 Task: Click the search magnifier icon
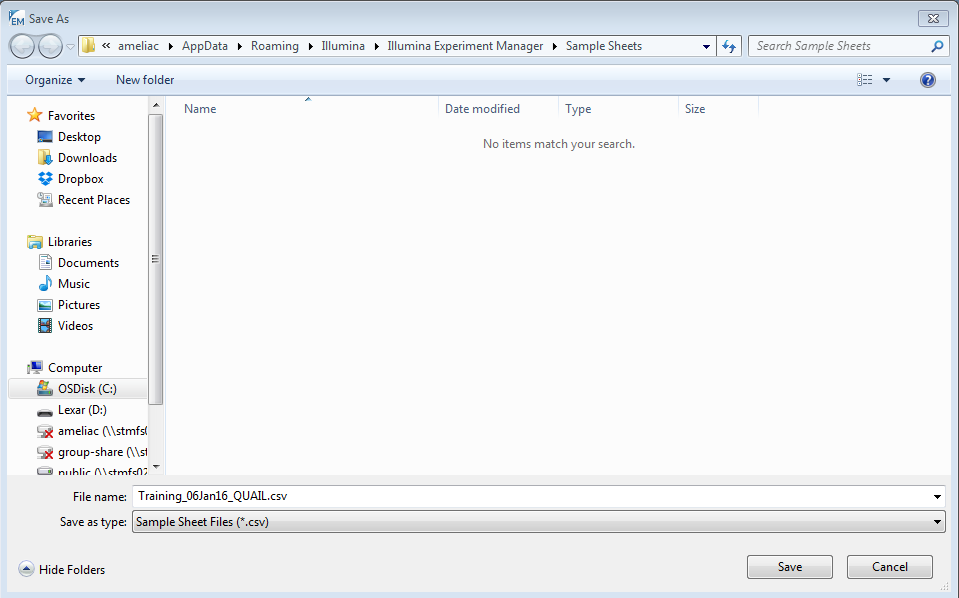tap(936, 46)
